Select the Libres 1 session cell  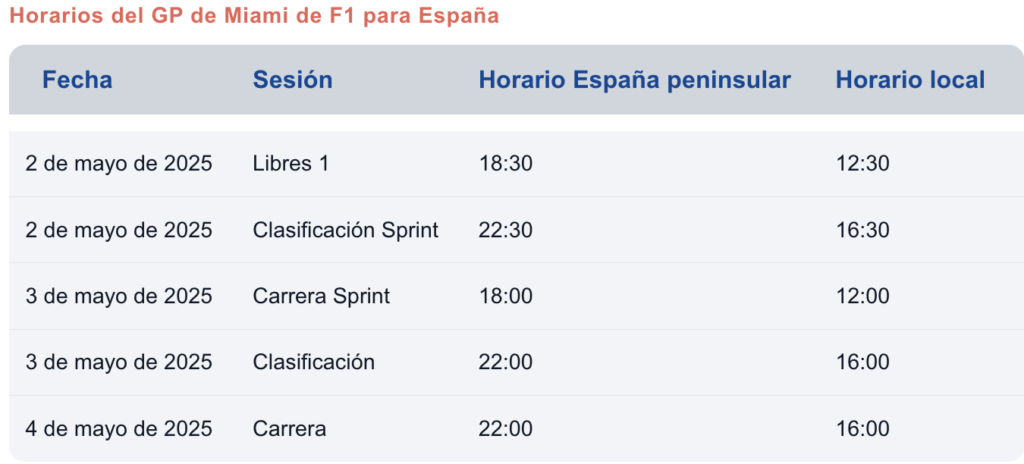tap(291, 163)
